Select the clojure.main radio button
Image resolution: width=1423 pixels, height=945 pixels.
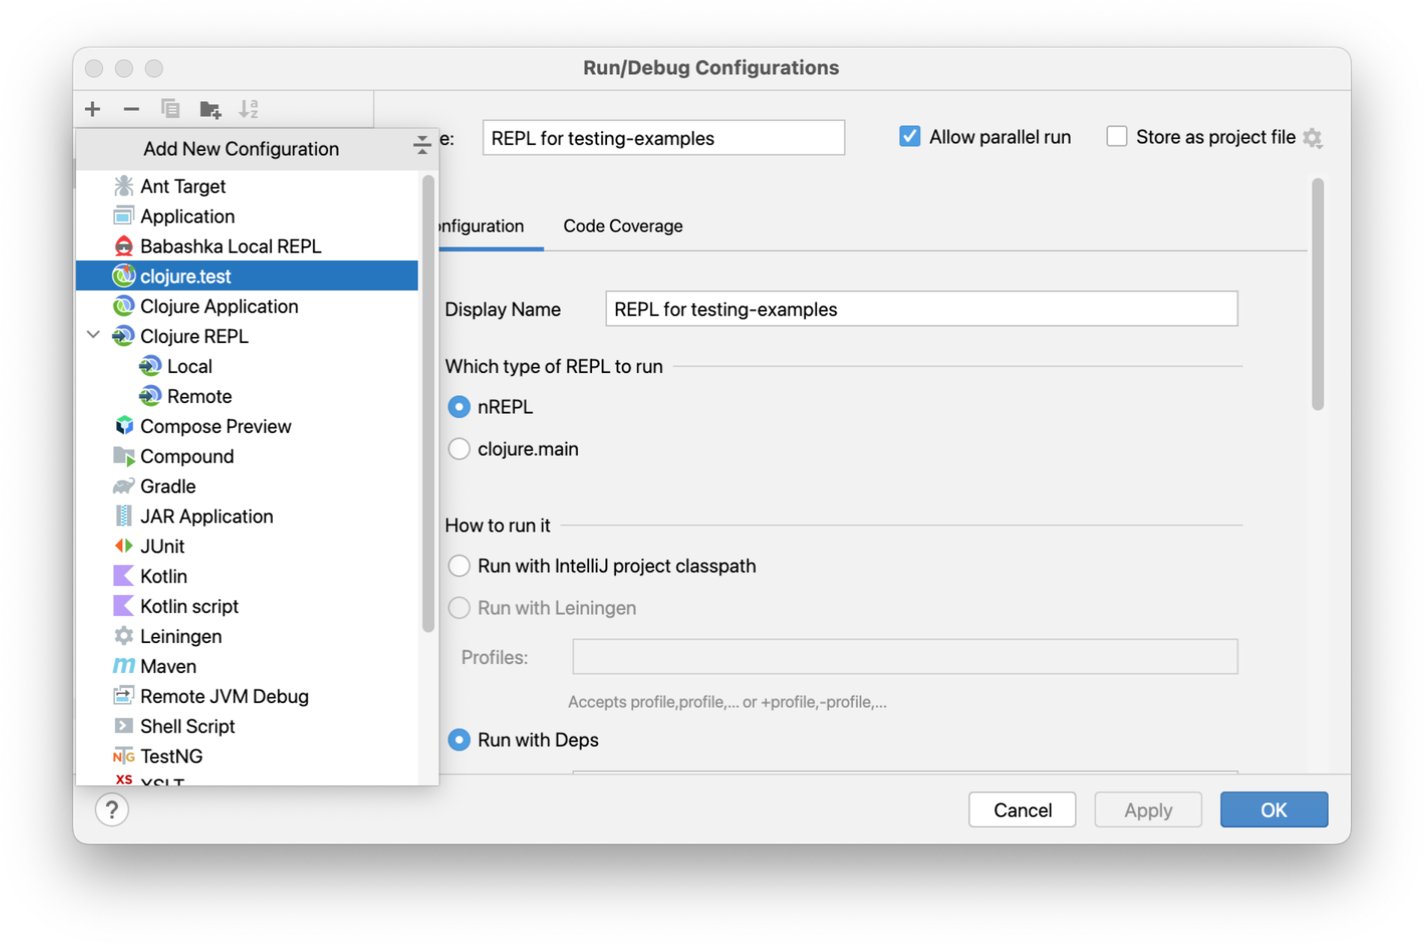[x=459, y=449]
